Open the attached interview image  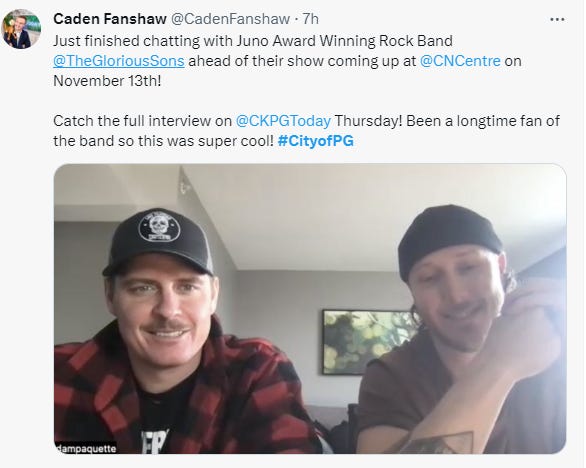(310, 309)
